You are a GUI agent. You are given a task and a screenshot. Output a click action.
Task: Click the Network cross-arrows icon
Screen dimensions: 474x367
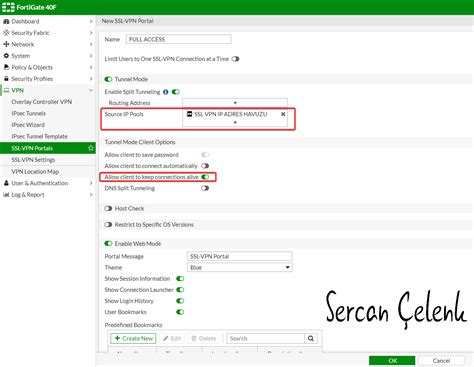[x=6, y=44]
